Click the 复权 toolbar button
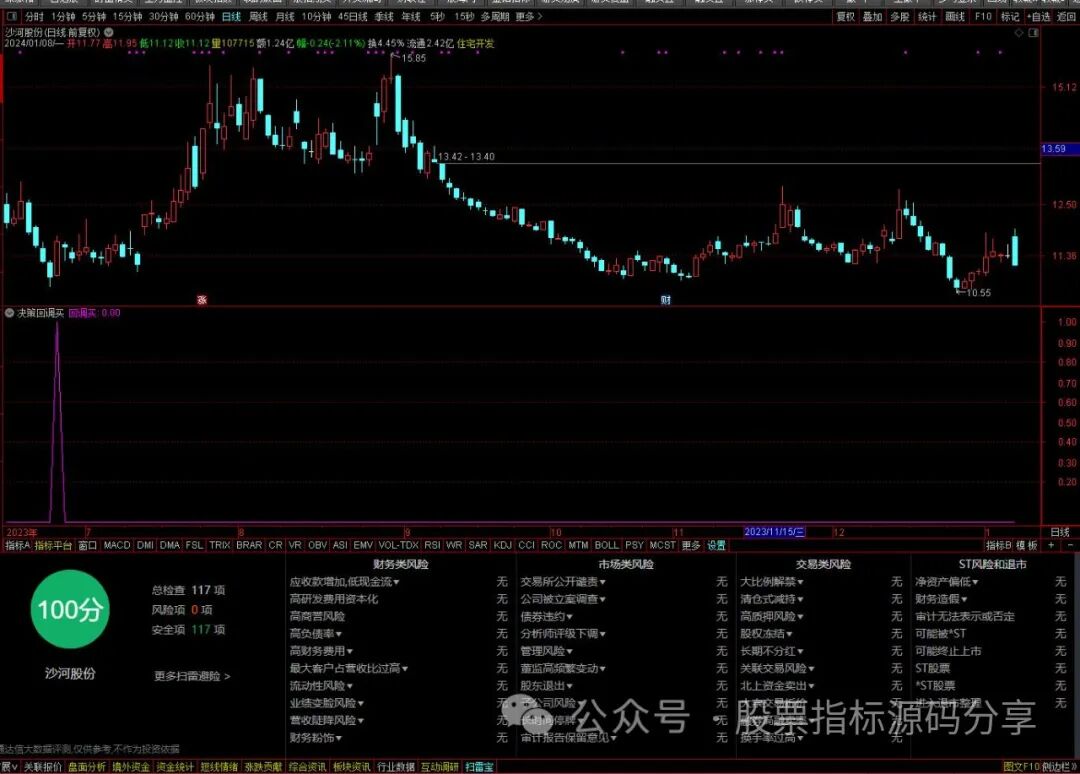Screen dimensions: 1080x774 tap(845, 17)
